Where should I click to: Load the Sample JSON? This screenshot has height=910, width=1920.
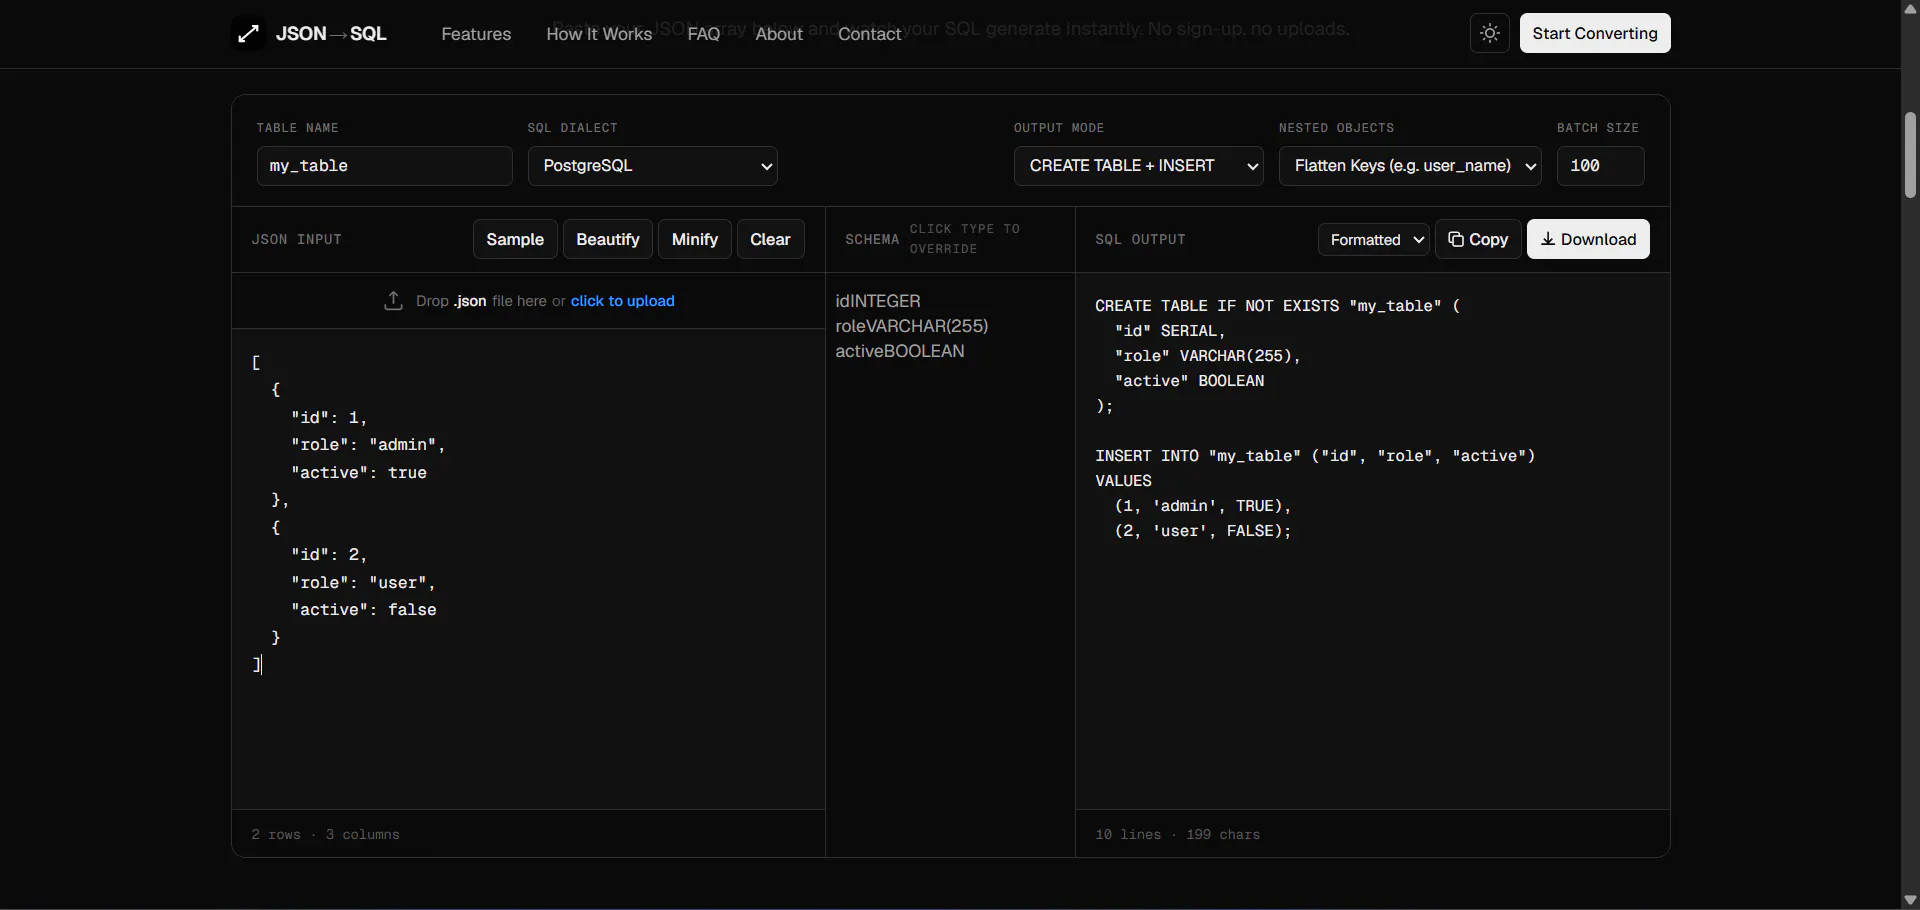(515, 240)
